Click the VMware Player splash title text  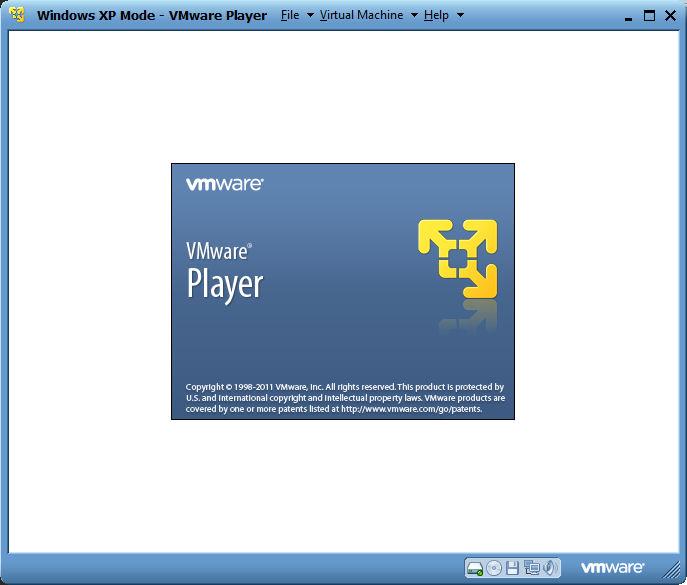click(224, 272)
